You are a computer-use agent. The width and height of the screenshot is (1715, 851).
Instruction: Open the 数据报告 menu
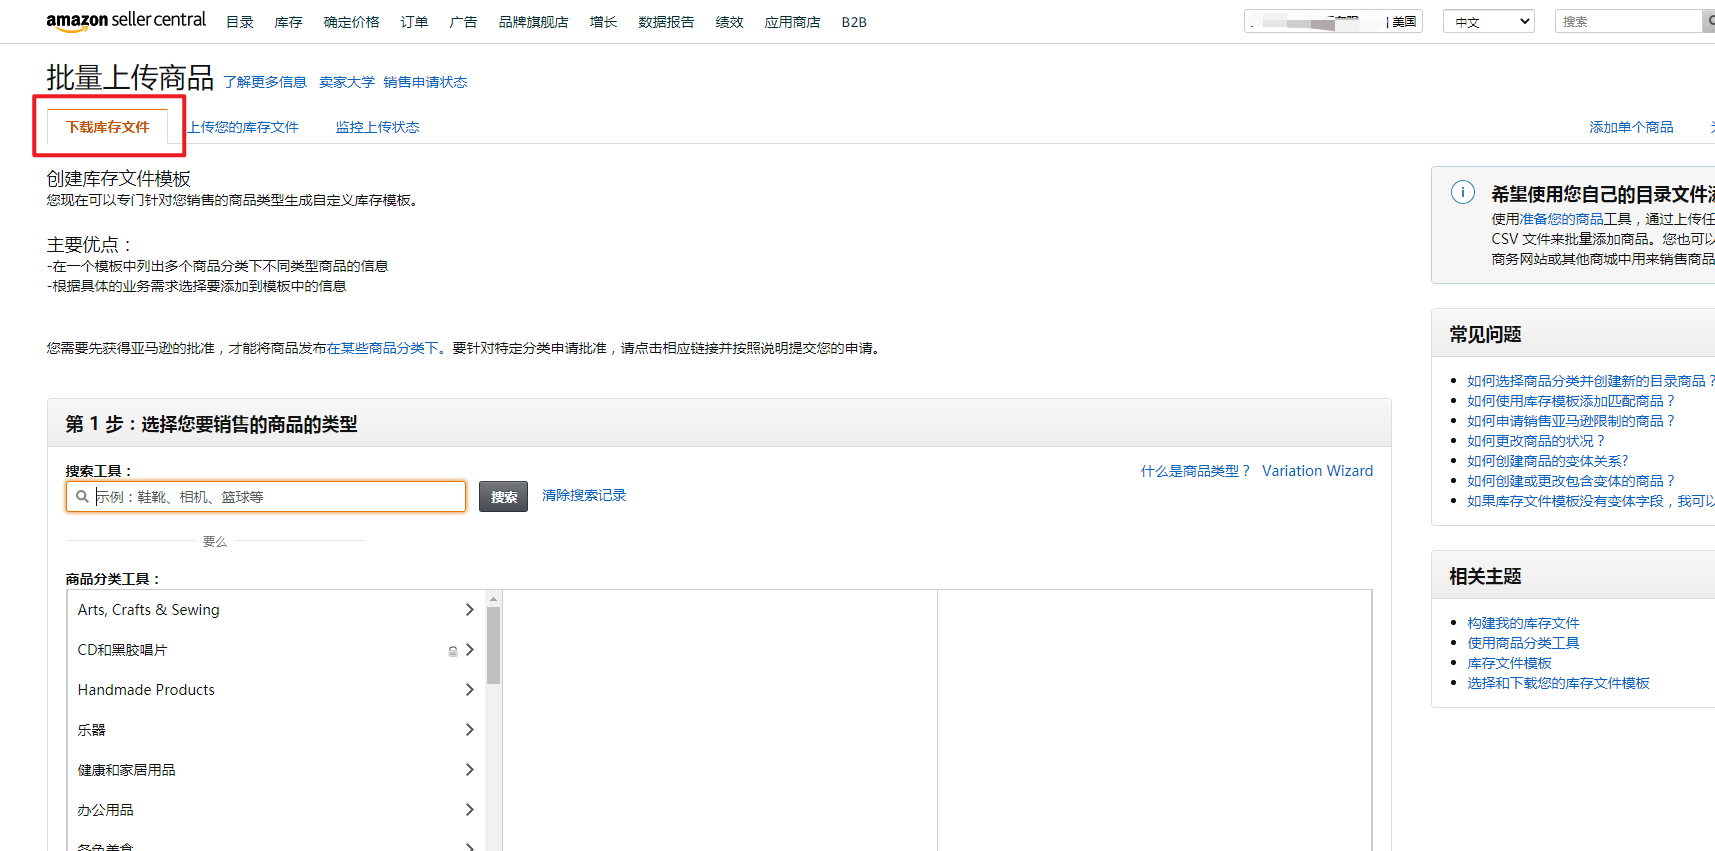tap(666, 22)
